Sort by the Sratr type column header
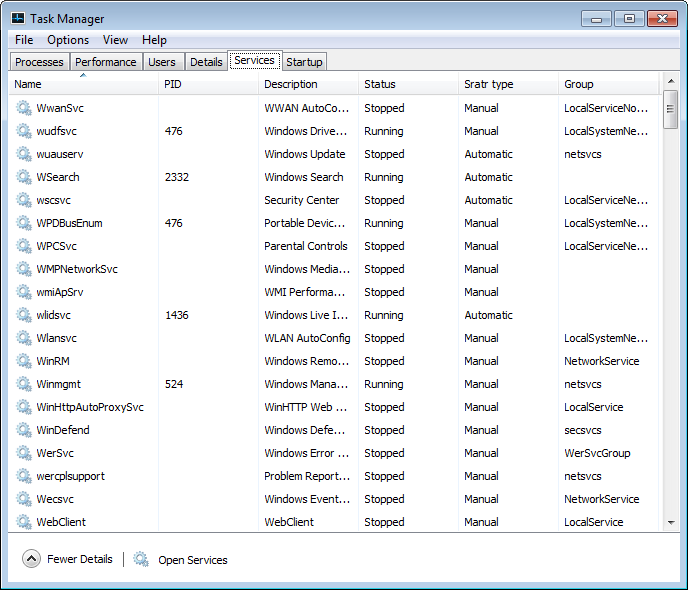Image resolution: width=688 pixels, height=590 pixels. pos(509,84)
